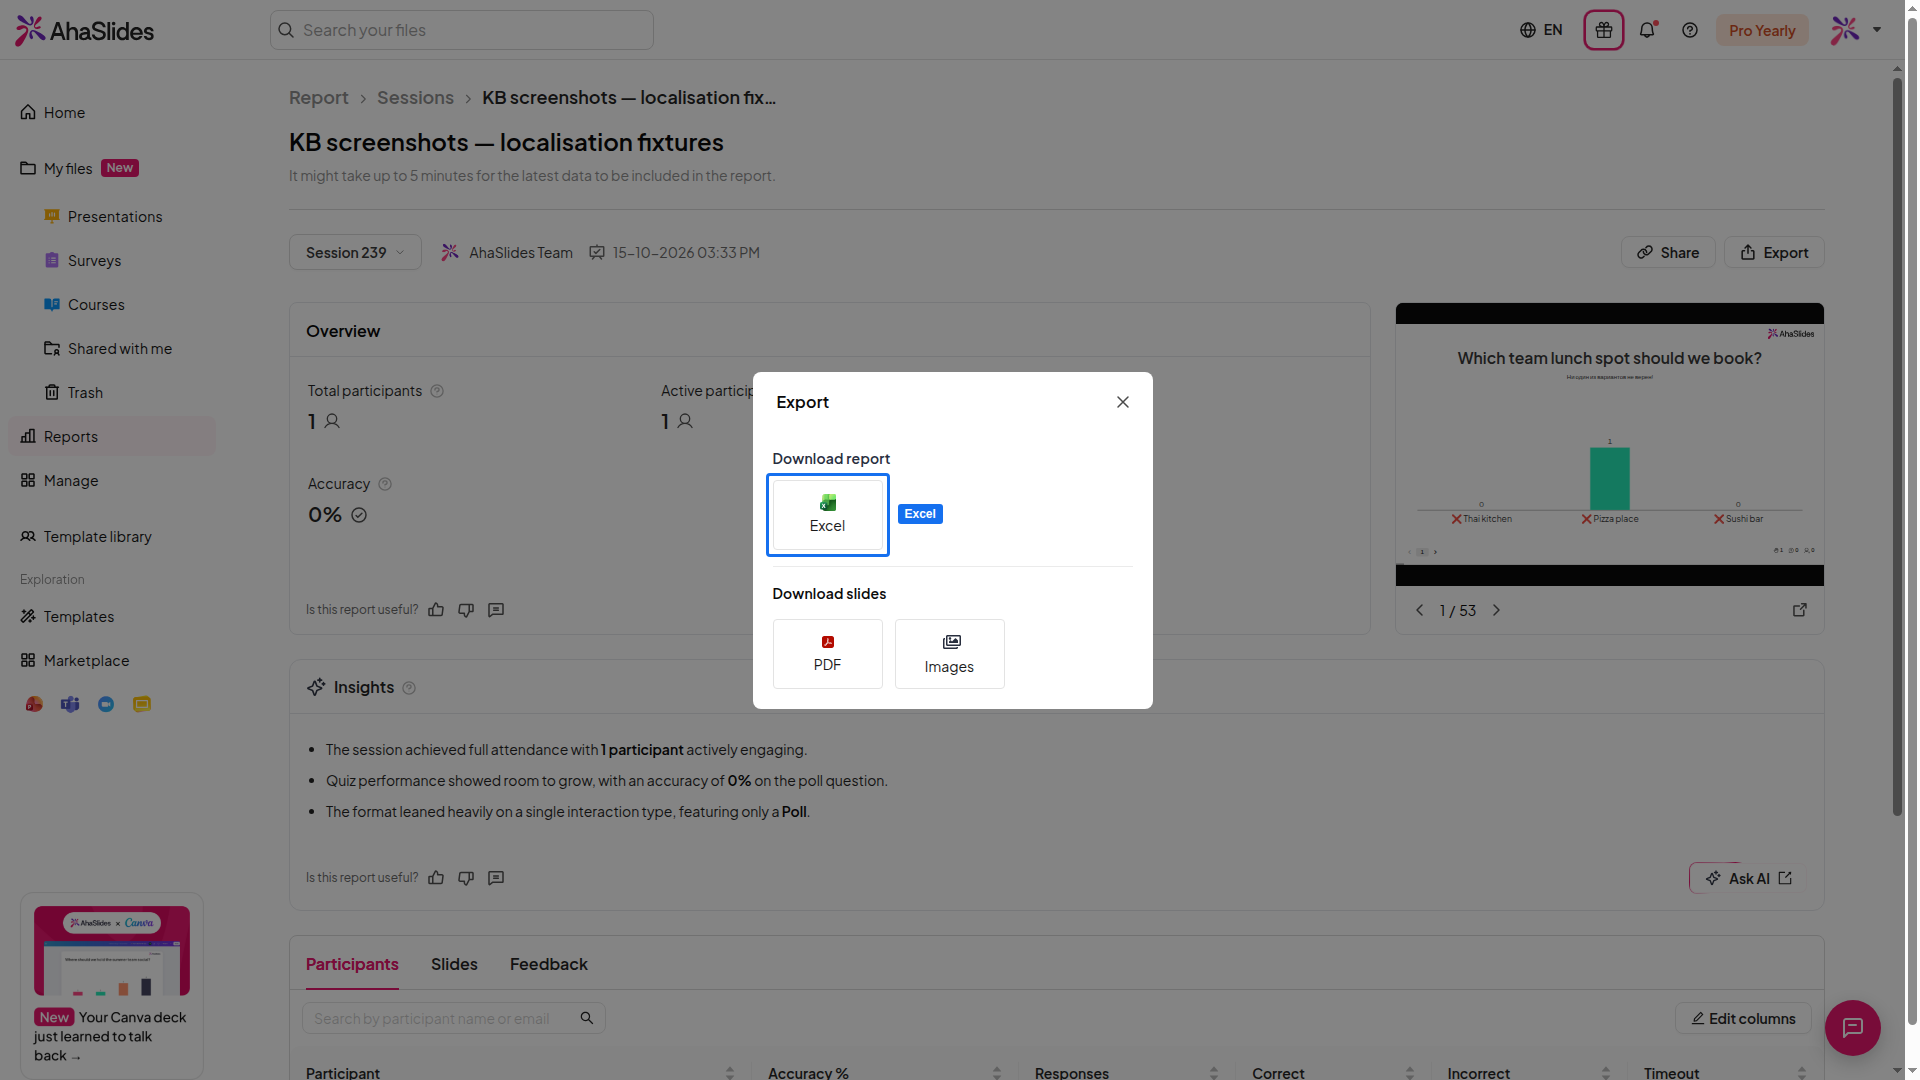Open Marketplace in sidebar
The width and height of the screenshot is (1920, 1080).
112,661
